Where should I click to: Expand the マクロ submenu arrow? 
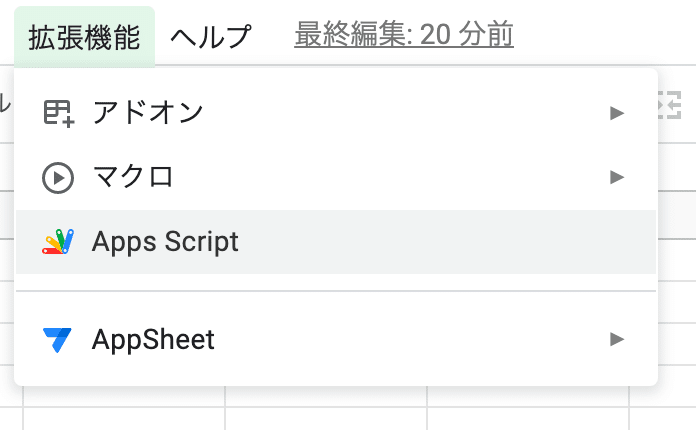(x=617, y=178)
